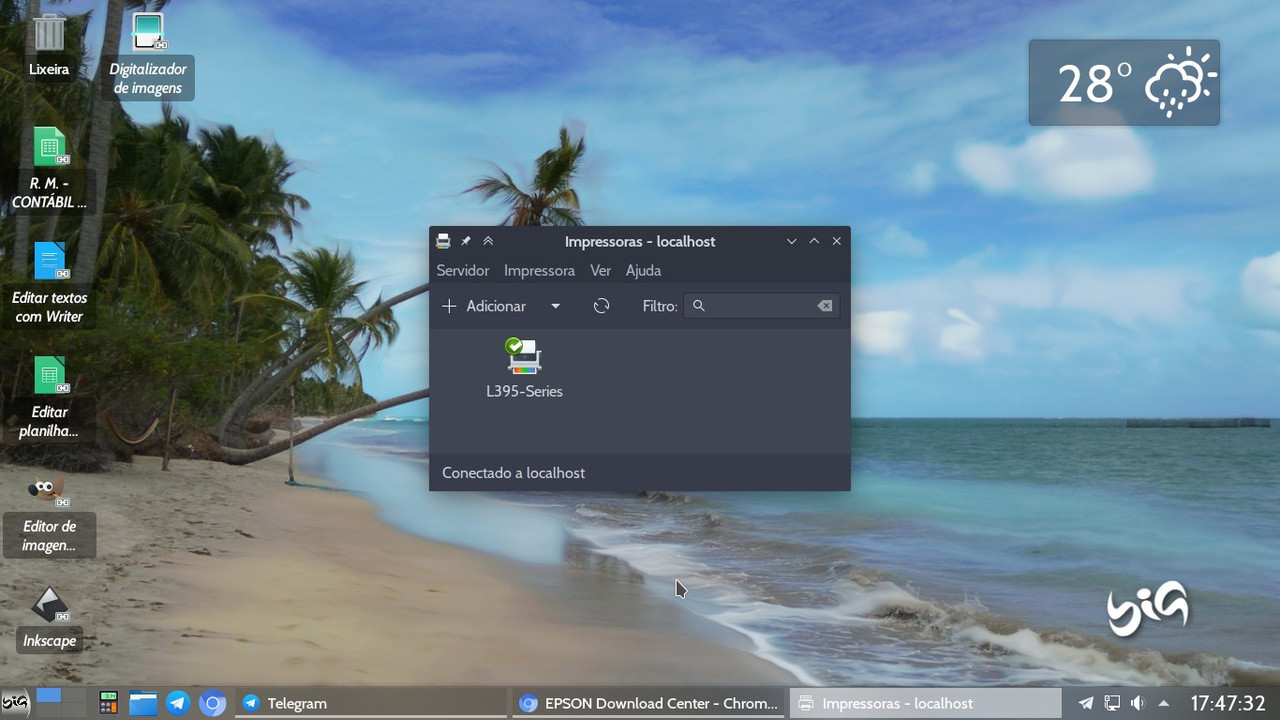The width and height of the screenshot is (1280, 720).
Task: Close the Impressoras window
Action: [837, 241]
